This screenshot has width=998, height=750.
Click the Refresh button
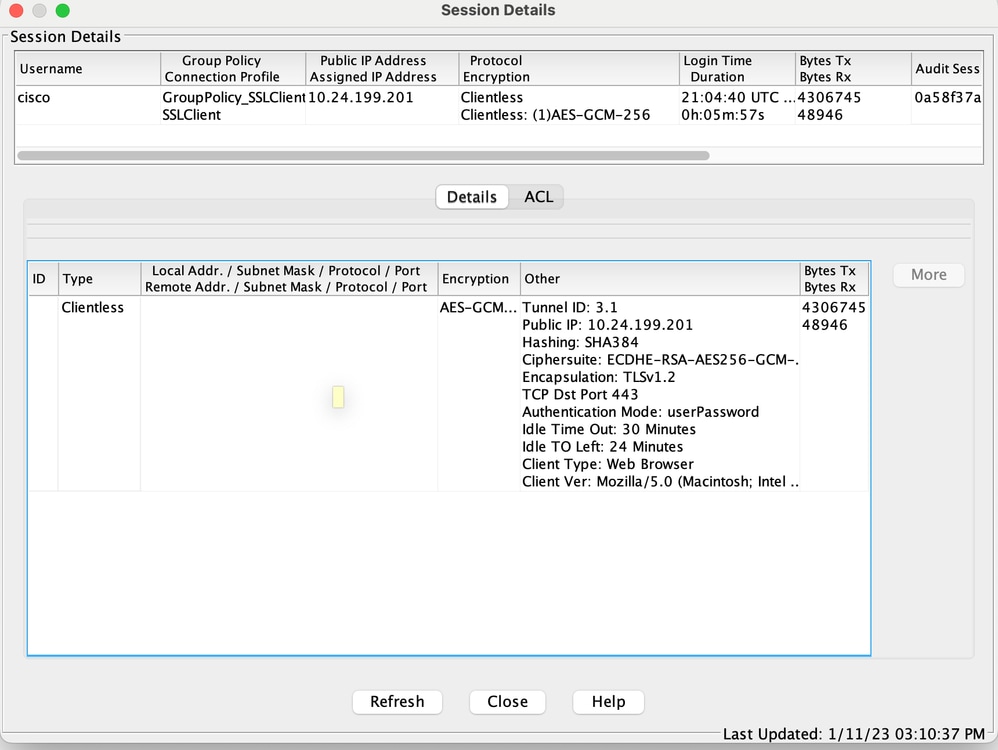(x=397, y=702)
